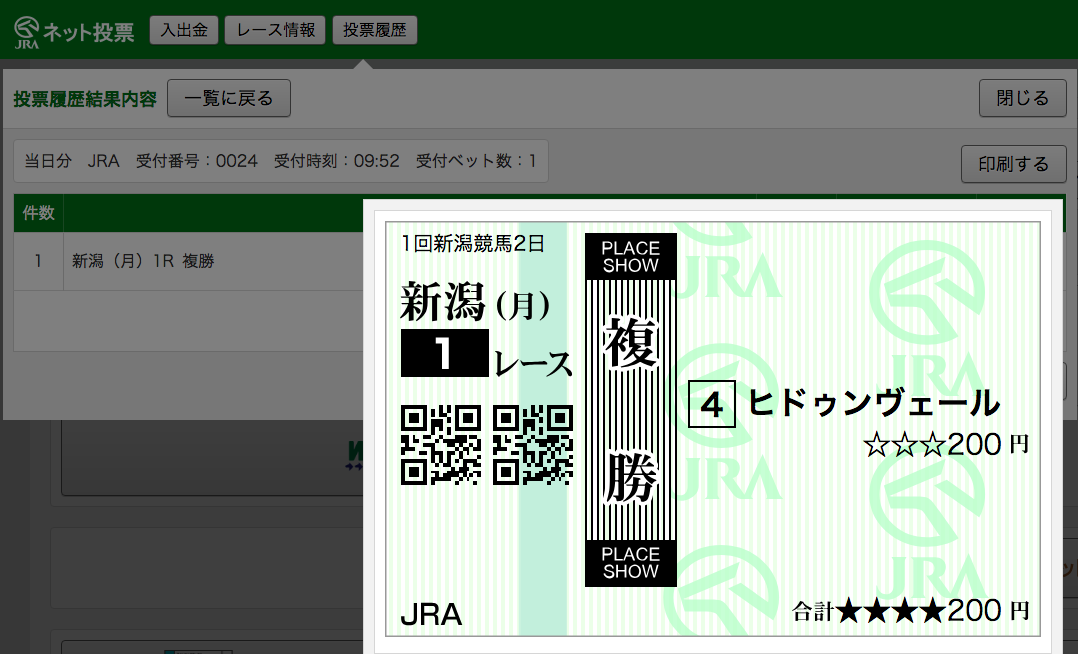Click the 受付ベット数：1 text
This screenshot has width=1078, height=654.
(476, 161)
